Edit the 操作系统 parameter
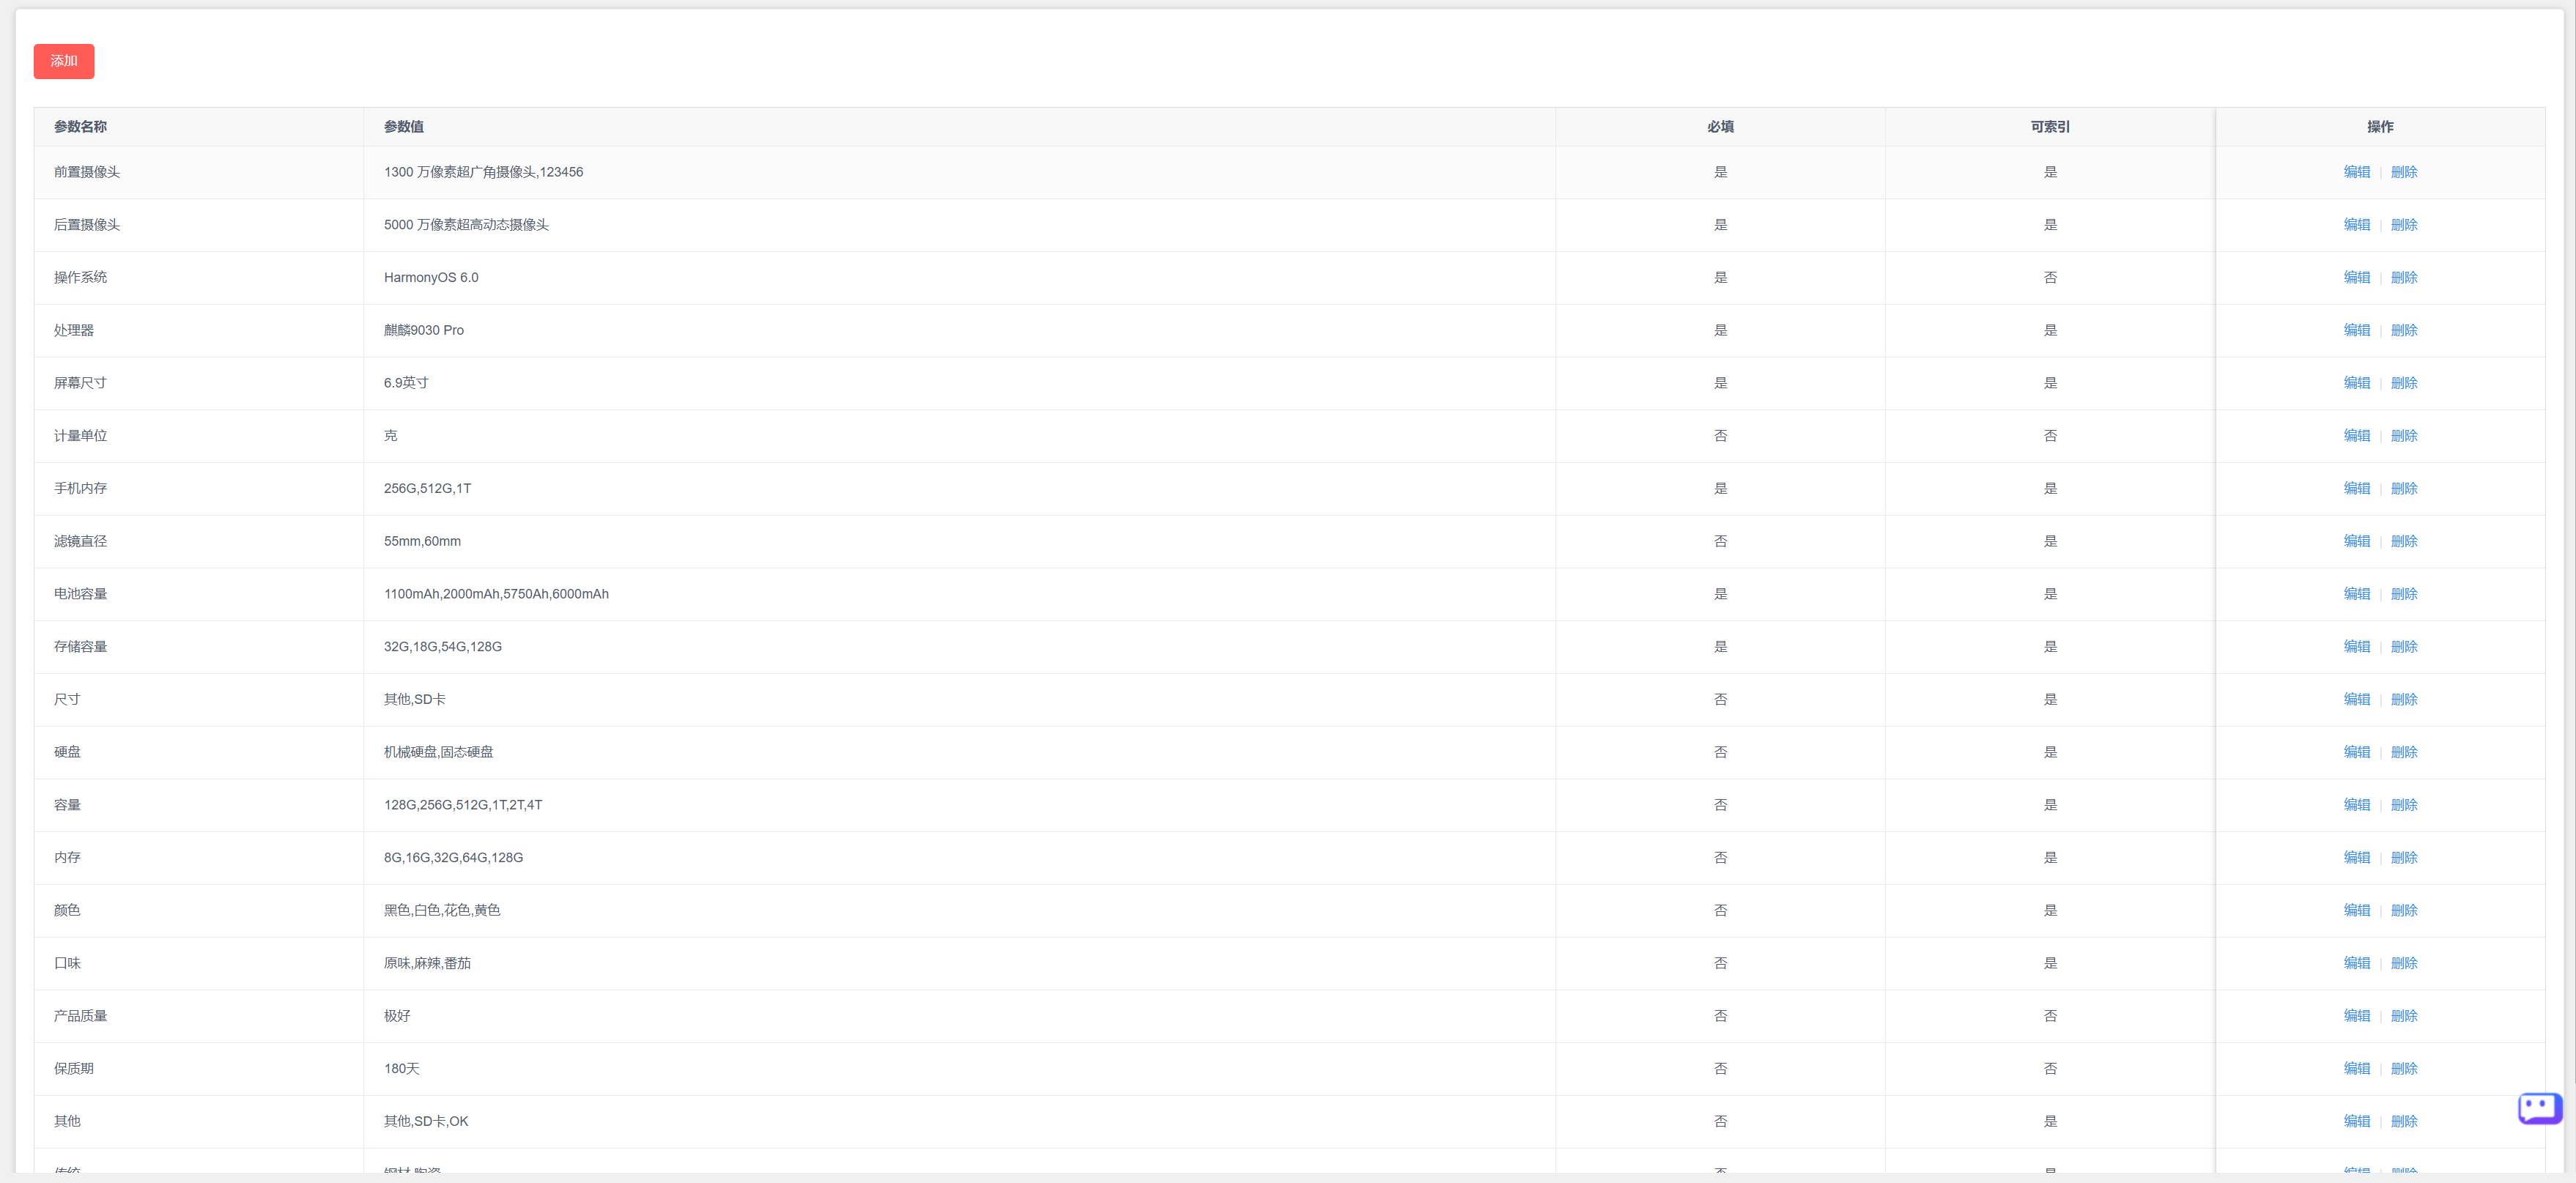This screenshot has height=1183, width=2576. (2356, 277)
